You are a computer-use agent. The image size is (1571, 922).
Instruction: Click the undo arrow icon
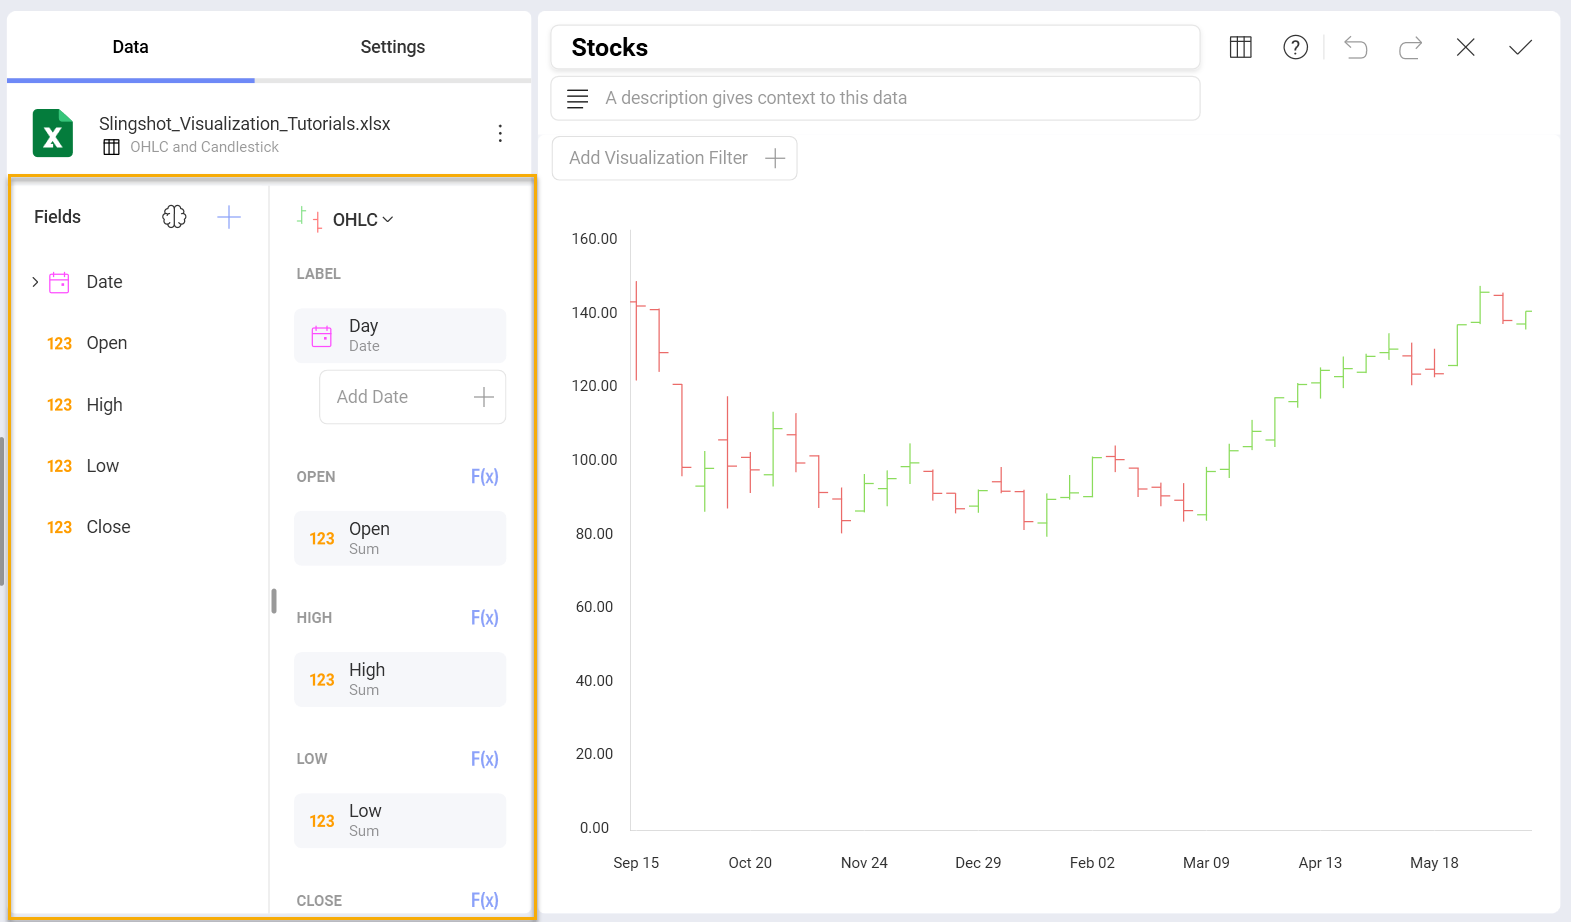1355,47
